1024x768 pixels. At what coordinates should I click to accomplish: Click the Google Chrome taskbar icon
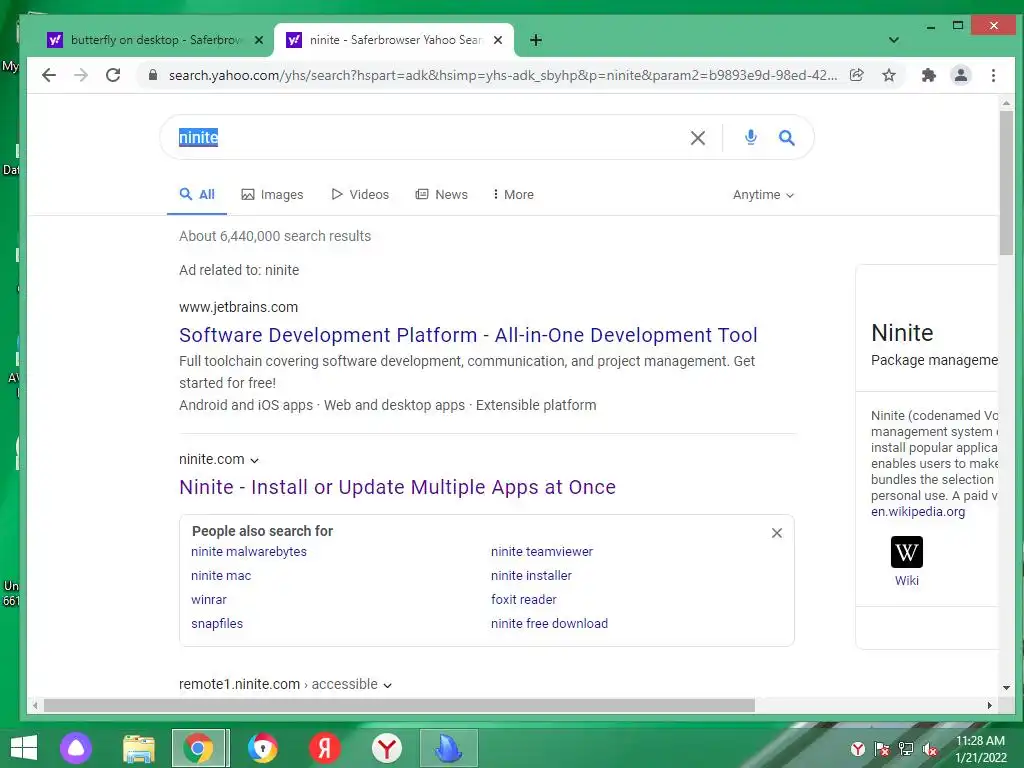199,748
